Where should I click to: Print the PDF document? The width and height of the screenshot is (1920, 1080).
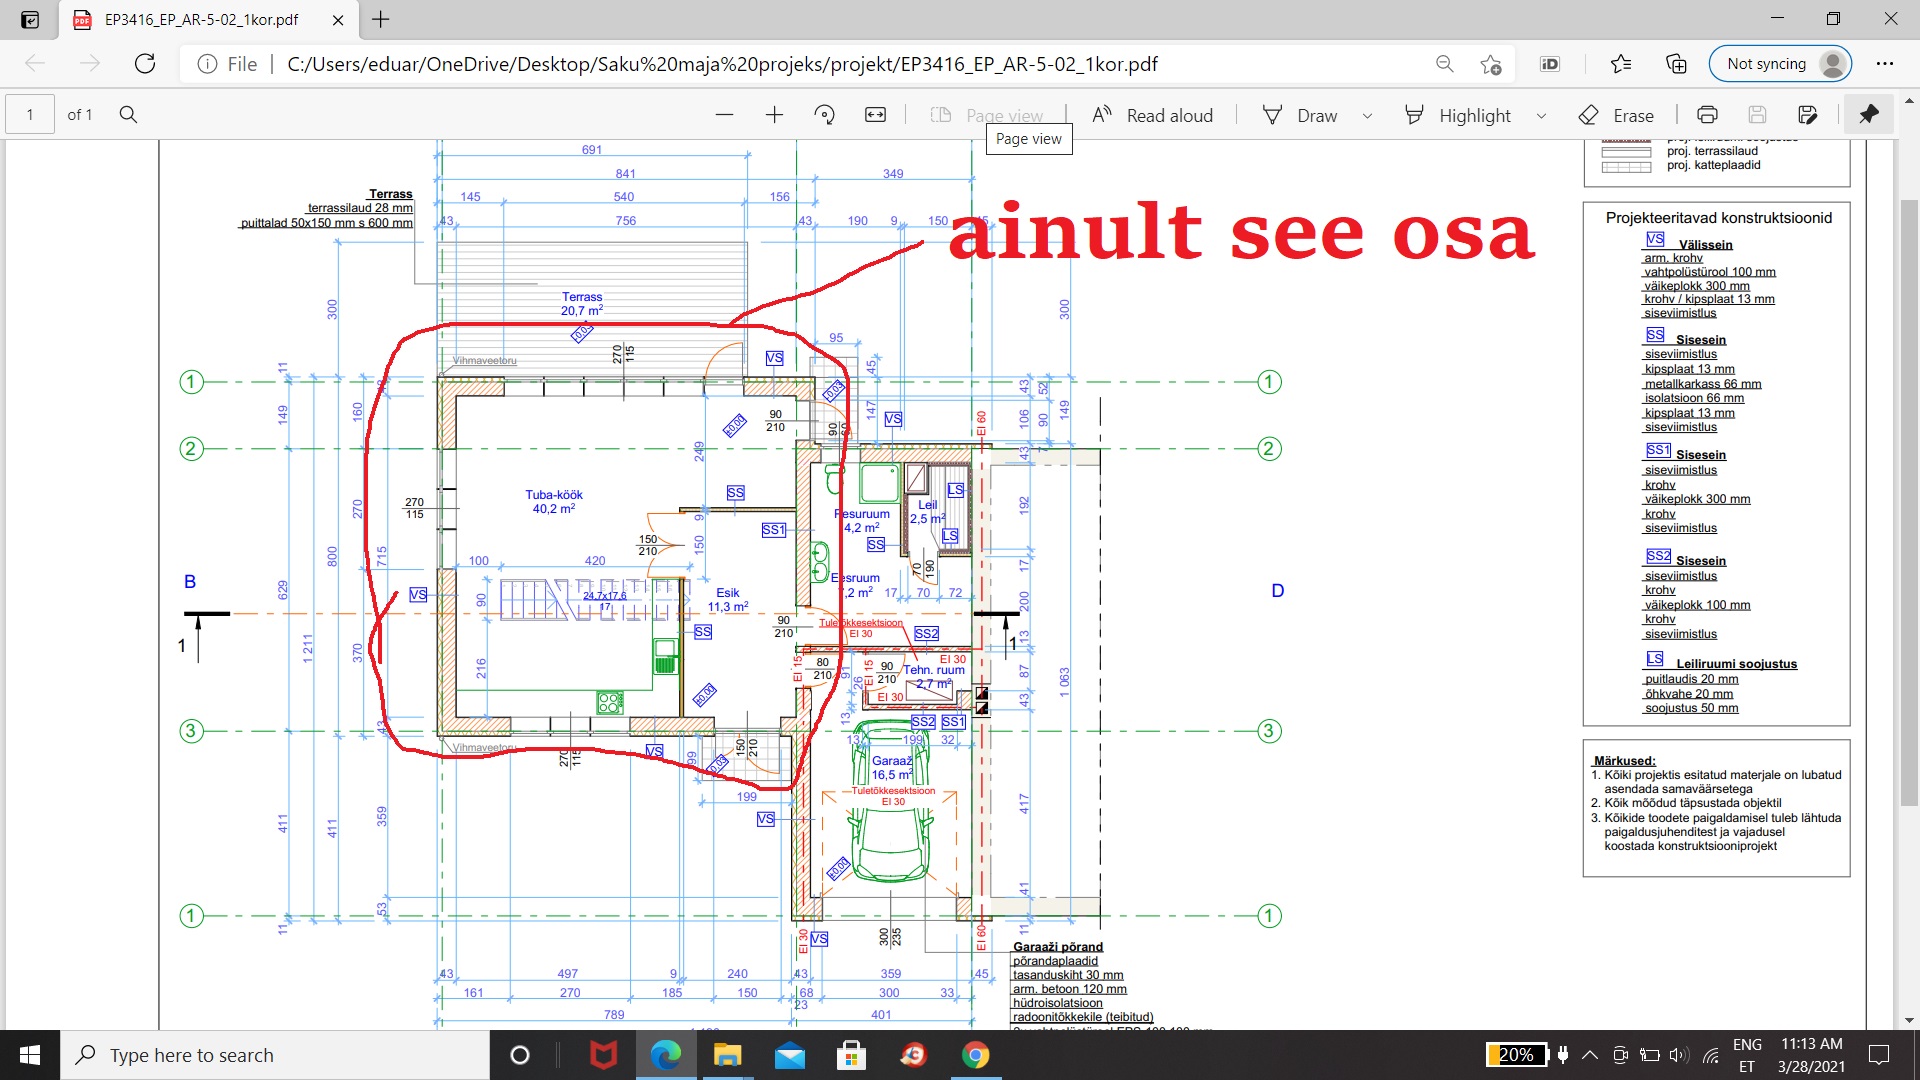pyautogui.click(x=1708, y=115)
